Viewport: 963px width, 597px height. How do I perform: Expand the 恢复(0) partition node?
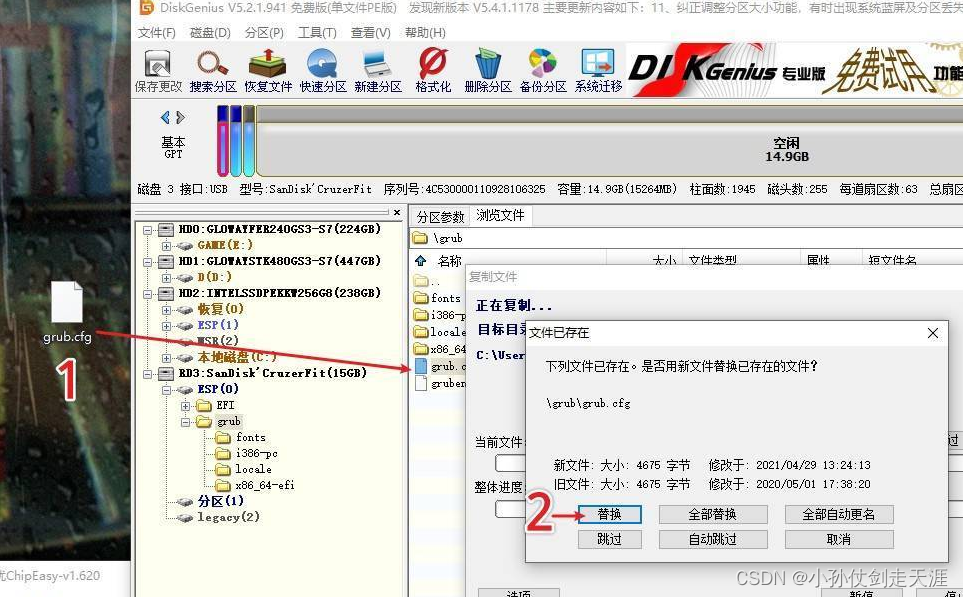click(x=166, y=310)
